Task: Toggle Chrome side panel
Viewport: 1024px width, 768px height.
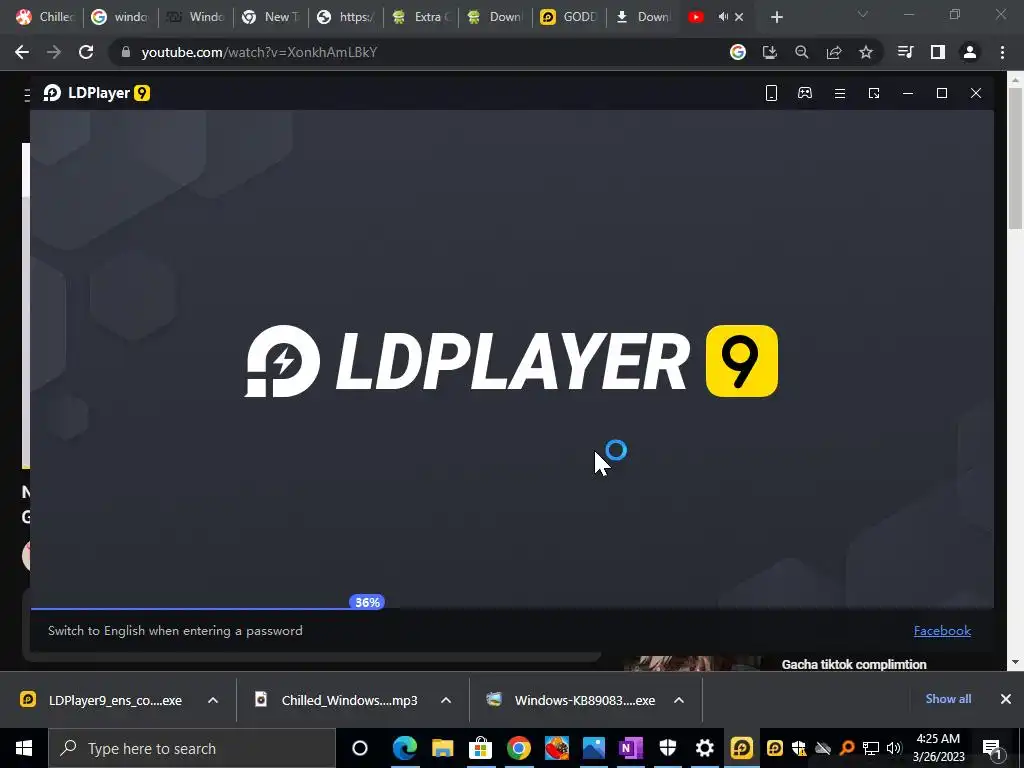Action: [x=938, y=52]
